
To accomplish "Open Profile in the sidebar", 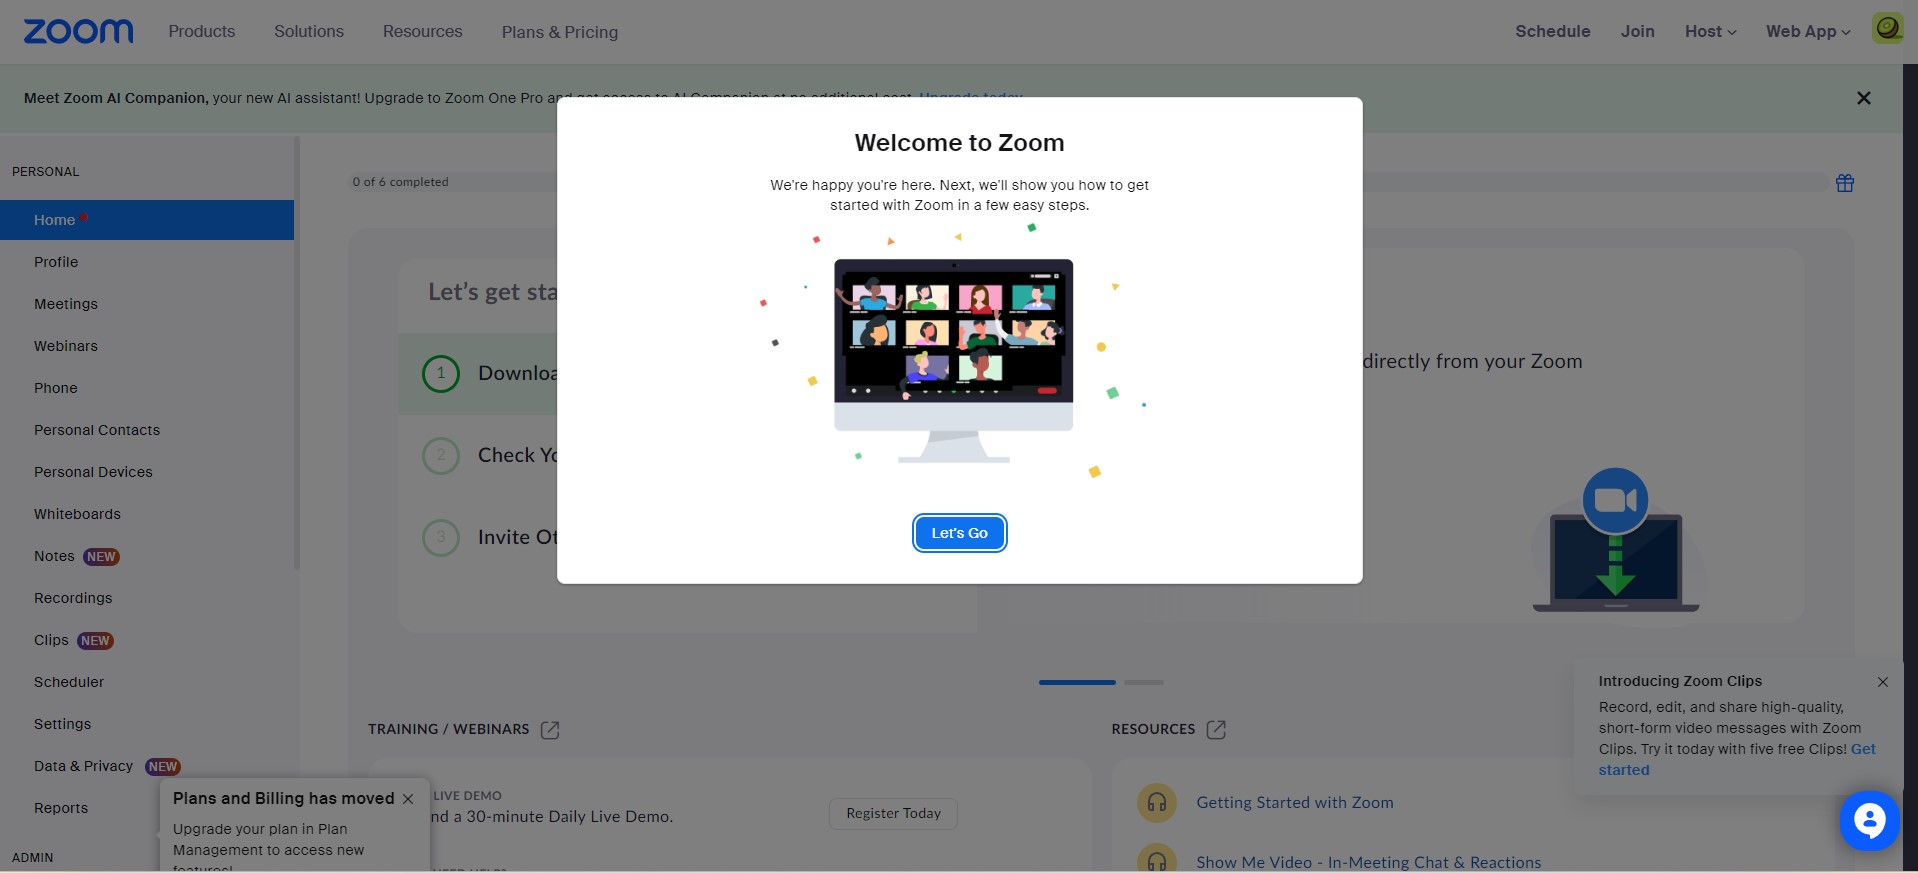I will 56,262.
